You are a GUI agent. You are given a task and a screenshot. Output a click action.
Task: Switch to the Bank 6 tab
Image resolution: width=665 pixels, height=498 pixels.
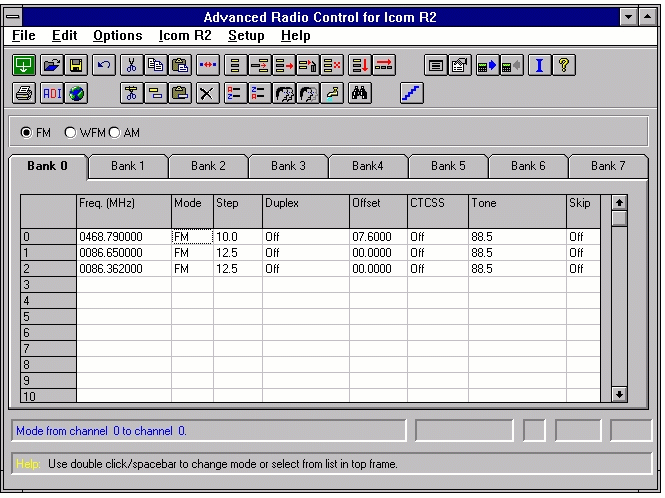[x=528, y=166]
